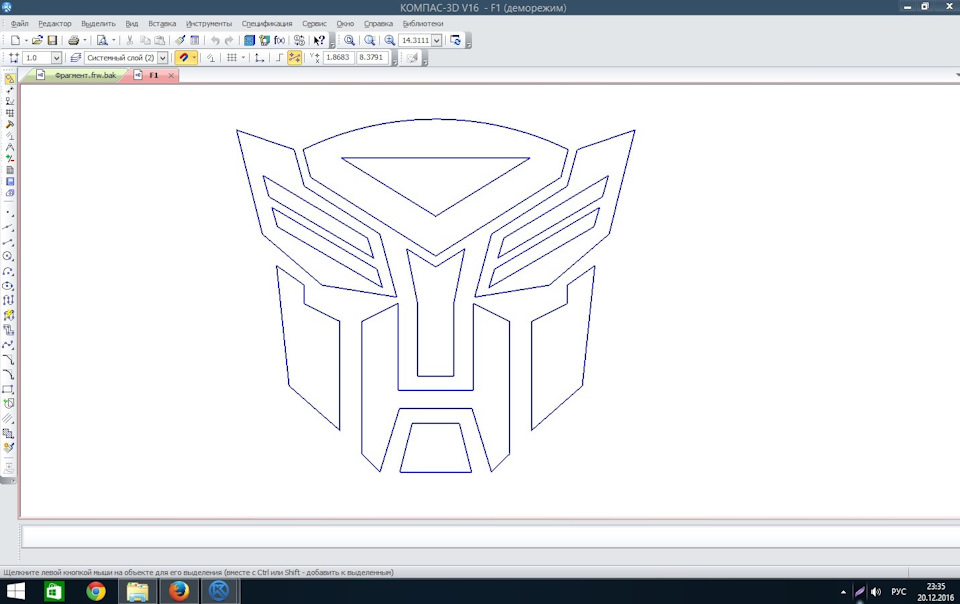Expand the New document dropdown arrow
The width and height of the screenshot is (960, 604).
(x=26, y=40)
